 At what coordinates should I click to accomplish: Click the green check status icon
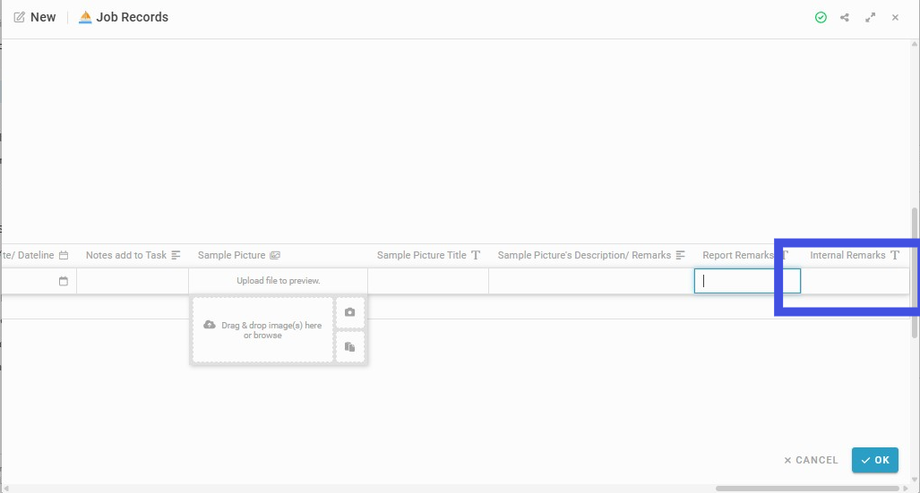pos(821,18)
